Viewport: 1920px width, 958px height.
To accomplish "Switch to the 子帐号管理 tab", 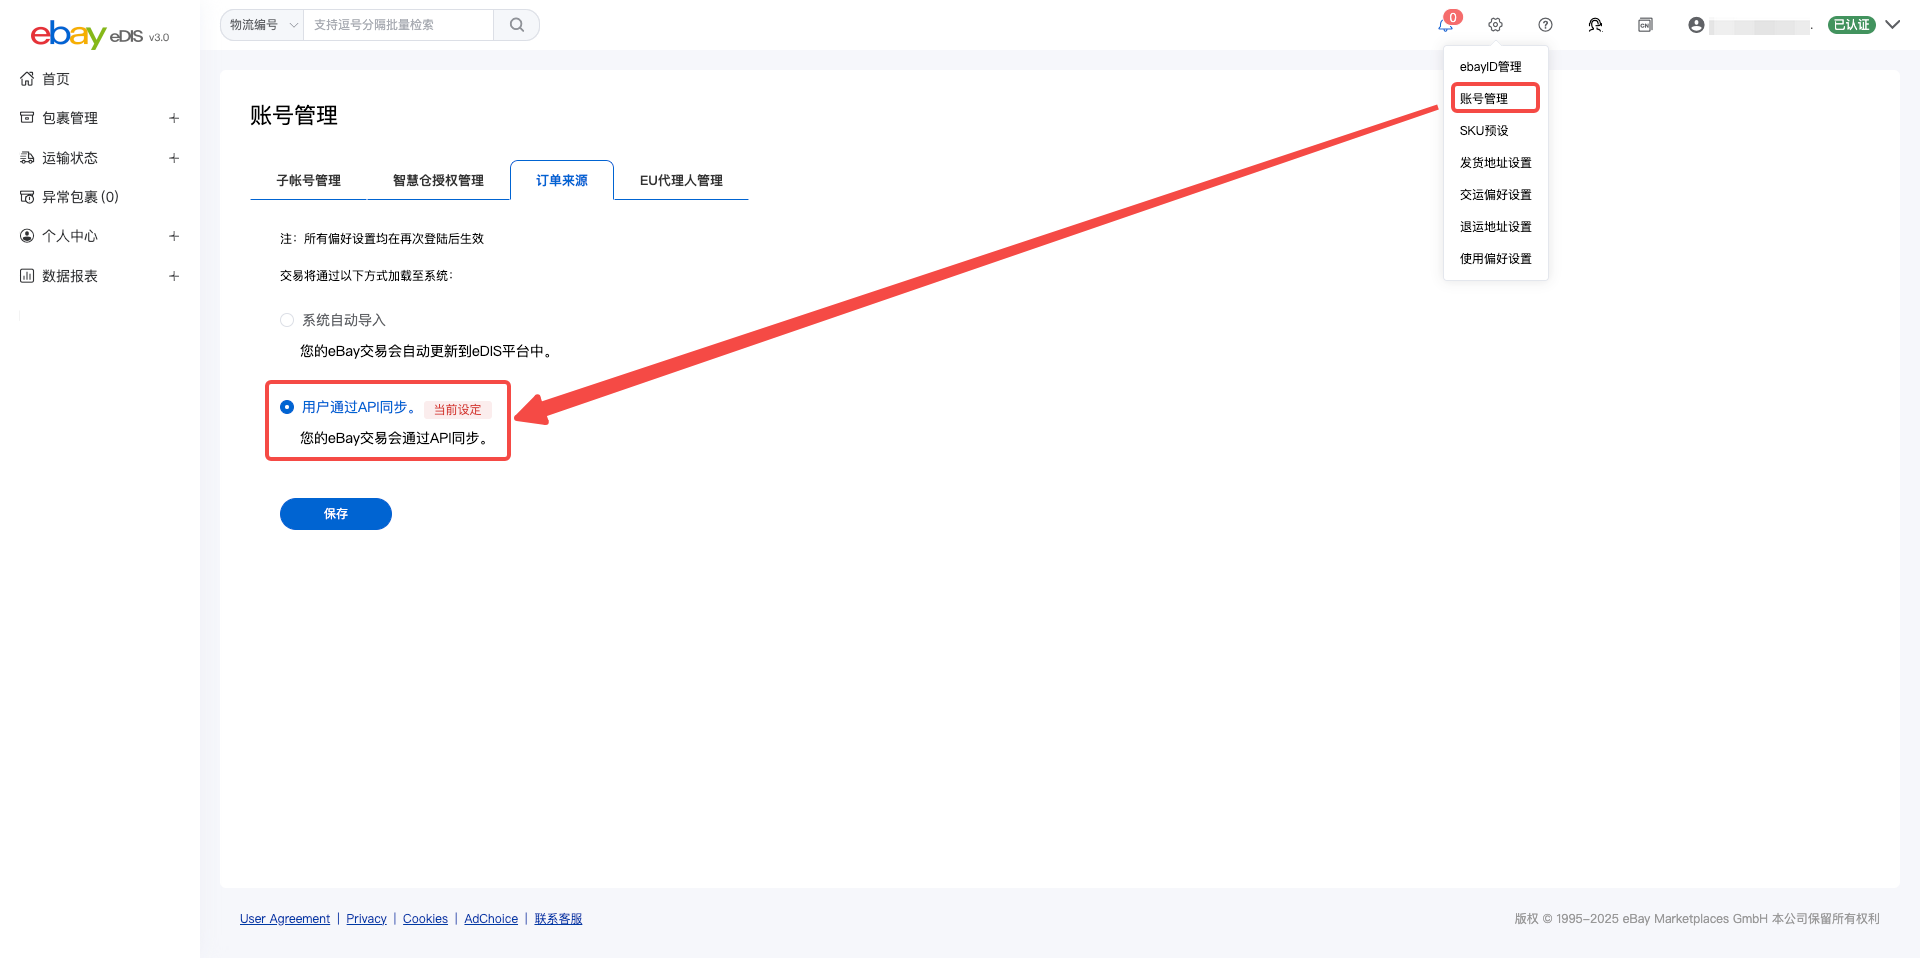I will click(309, 181).
